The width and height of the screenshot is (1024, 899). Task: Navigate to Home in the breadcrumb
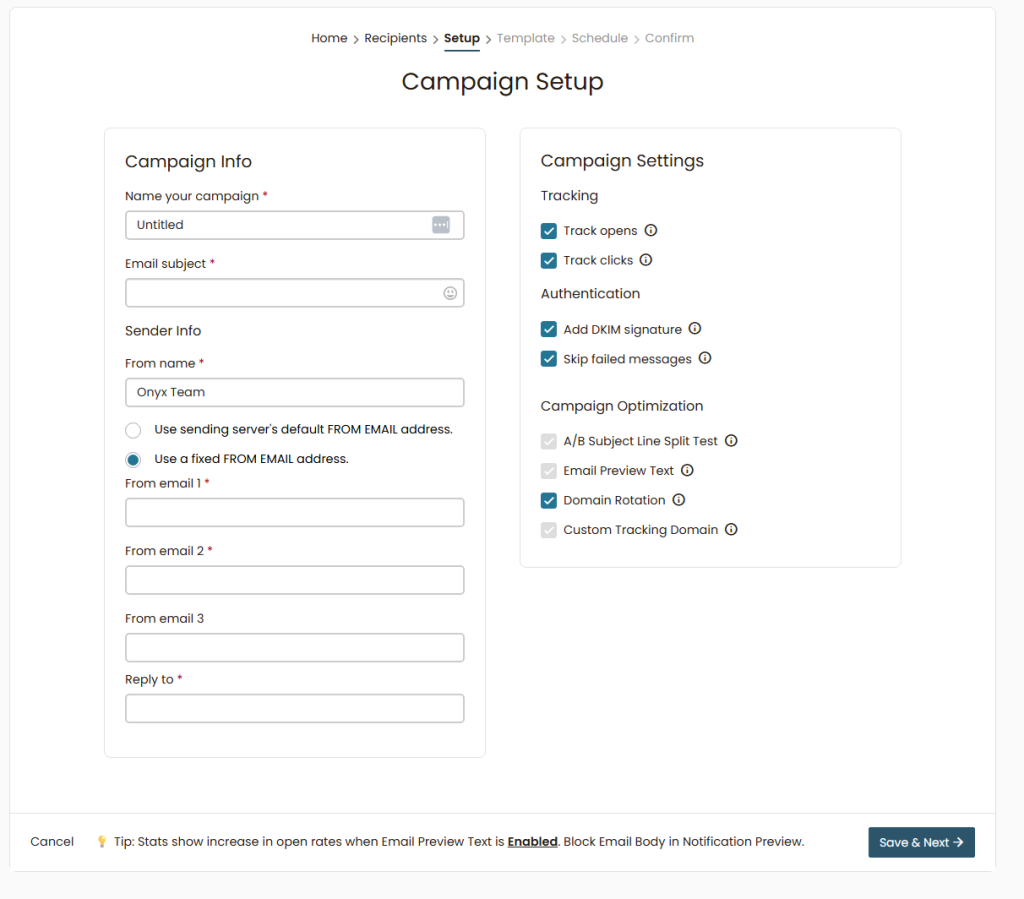(x=329, y=38)
